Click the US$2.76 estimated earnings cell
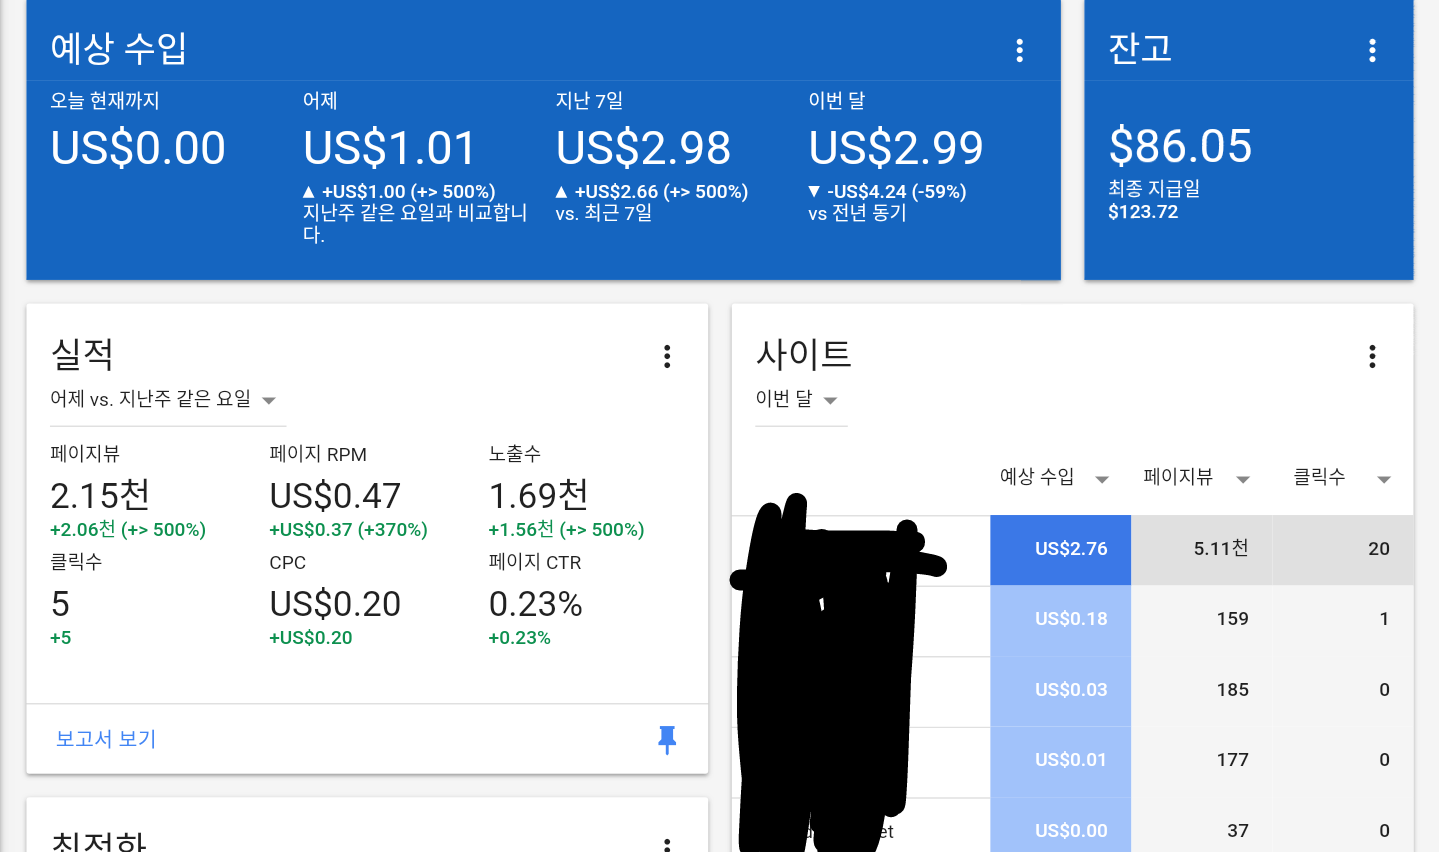 coord(1070,549)
